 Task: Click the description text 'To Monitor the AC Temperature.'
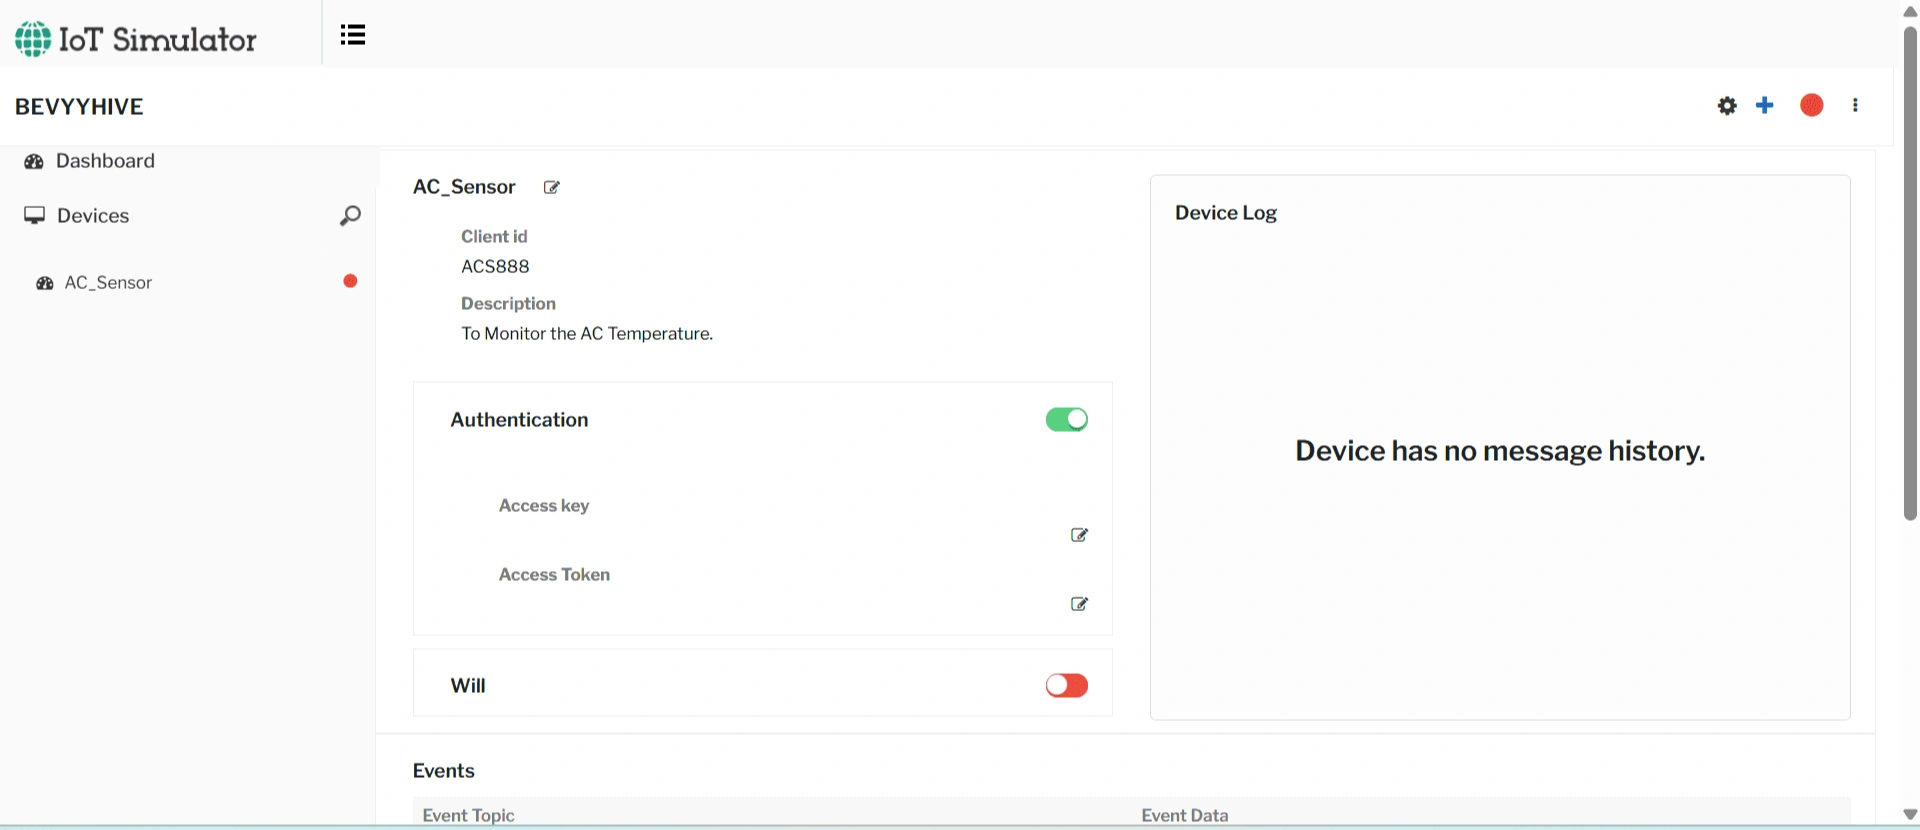click(587, 334)
